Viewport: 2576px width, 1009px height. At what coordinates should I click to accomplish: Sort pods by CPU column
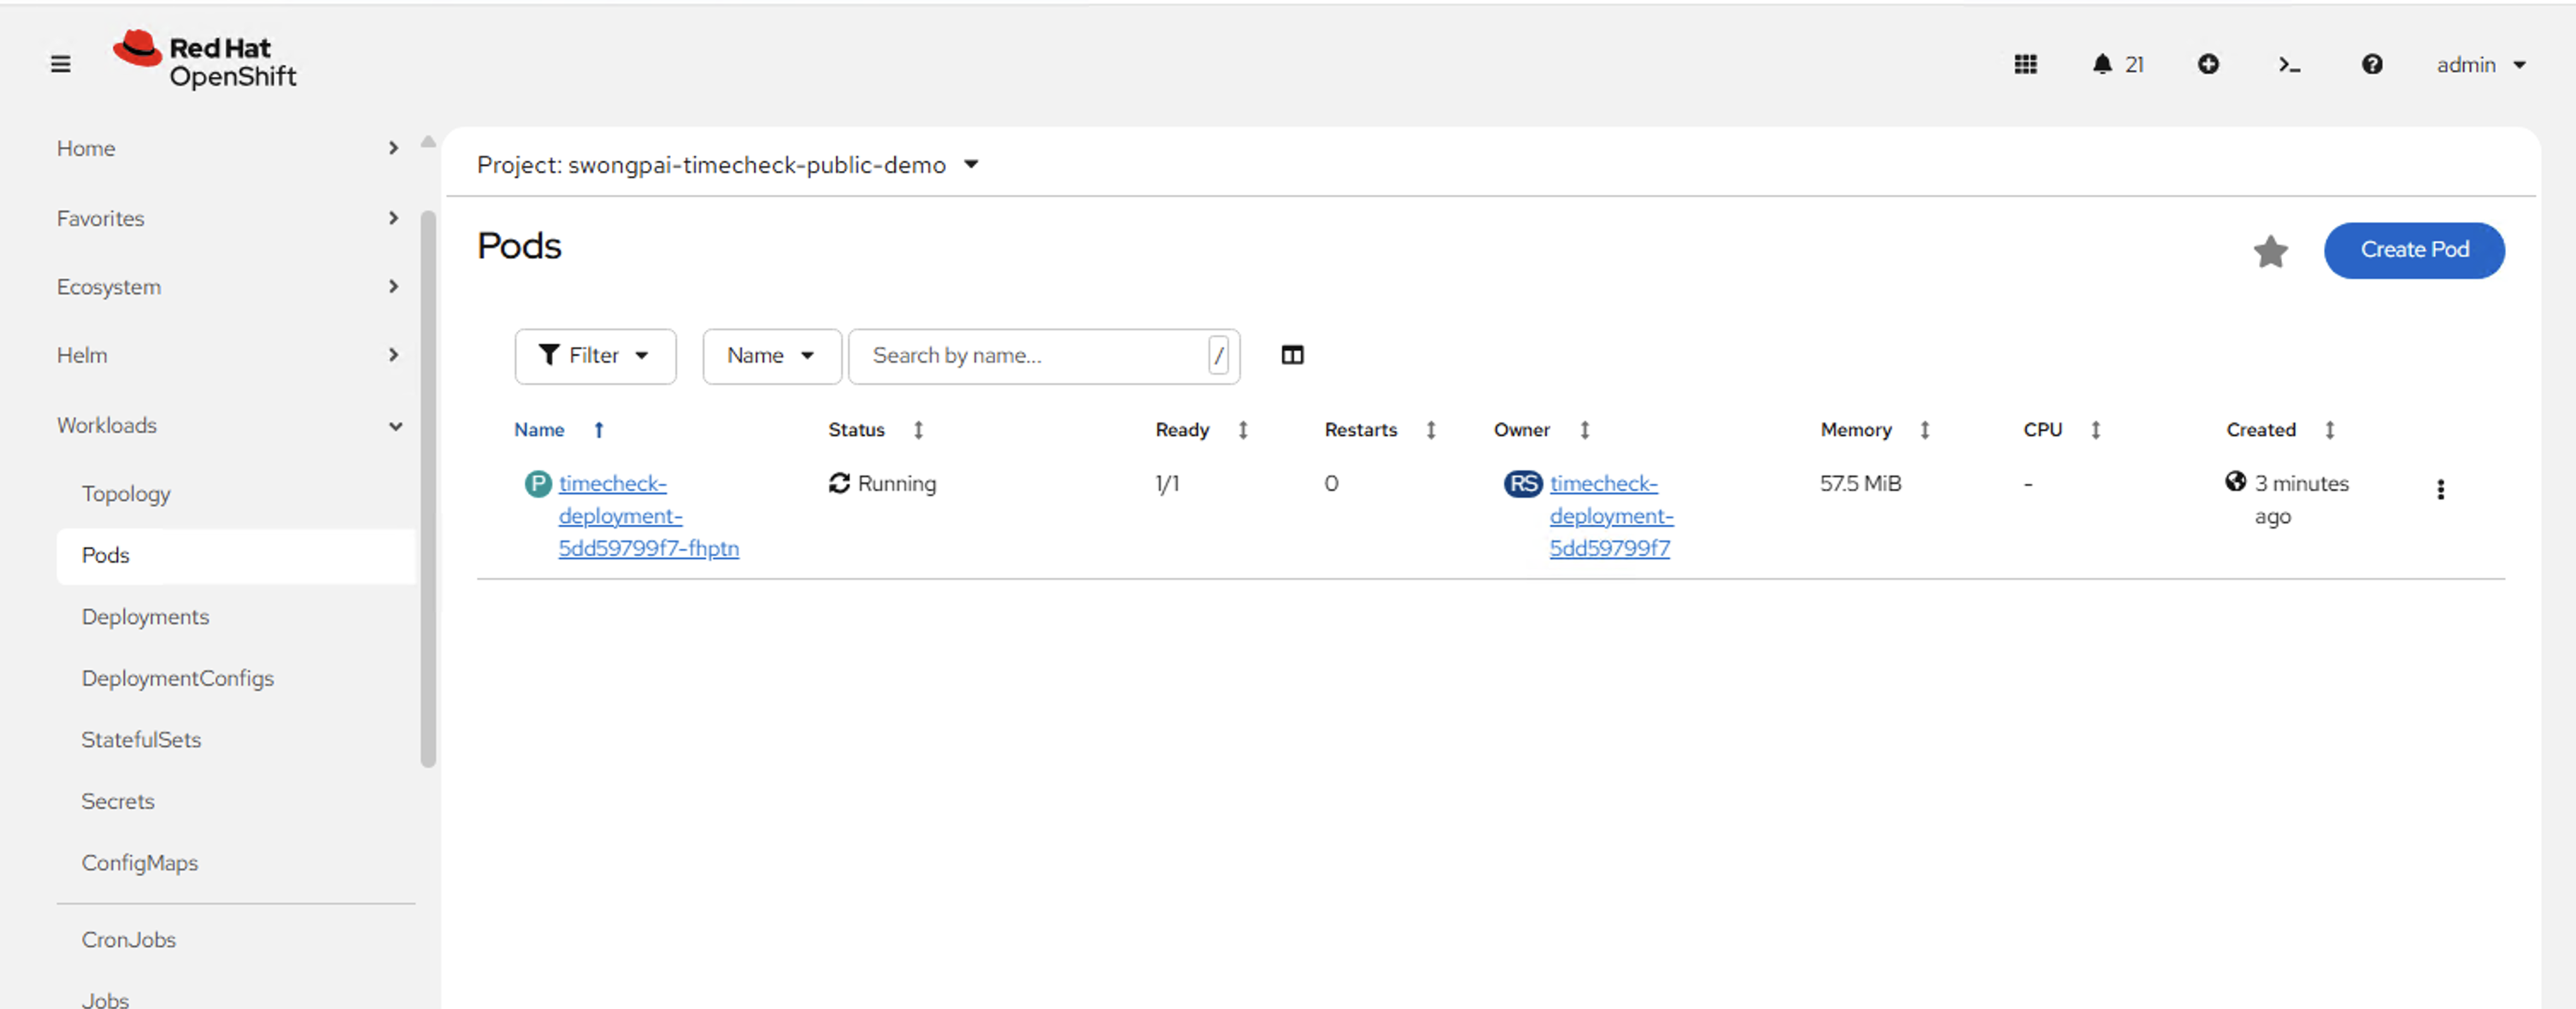(x=2062, y=430)
